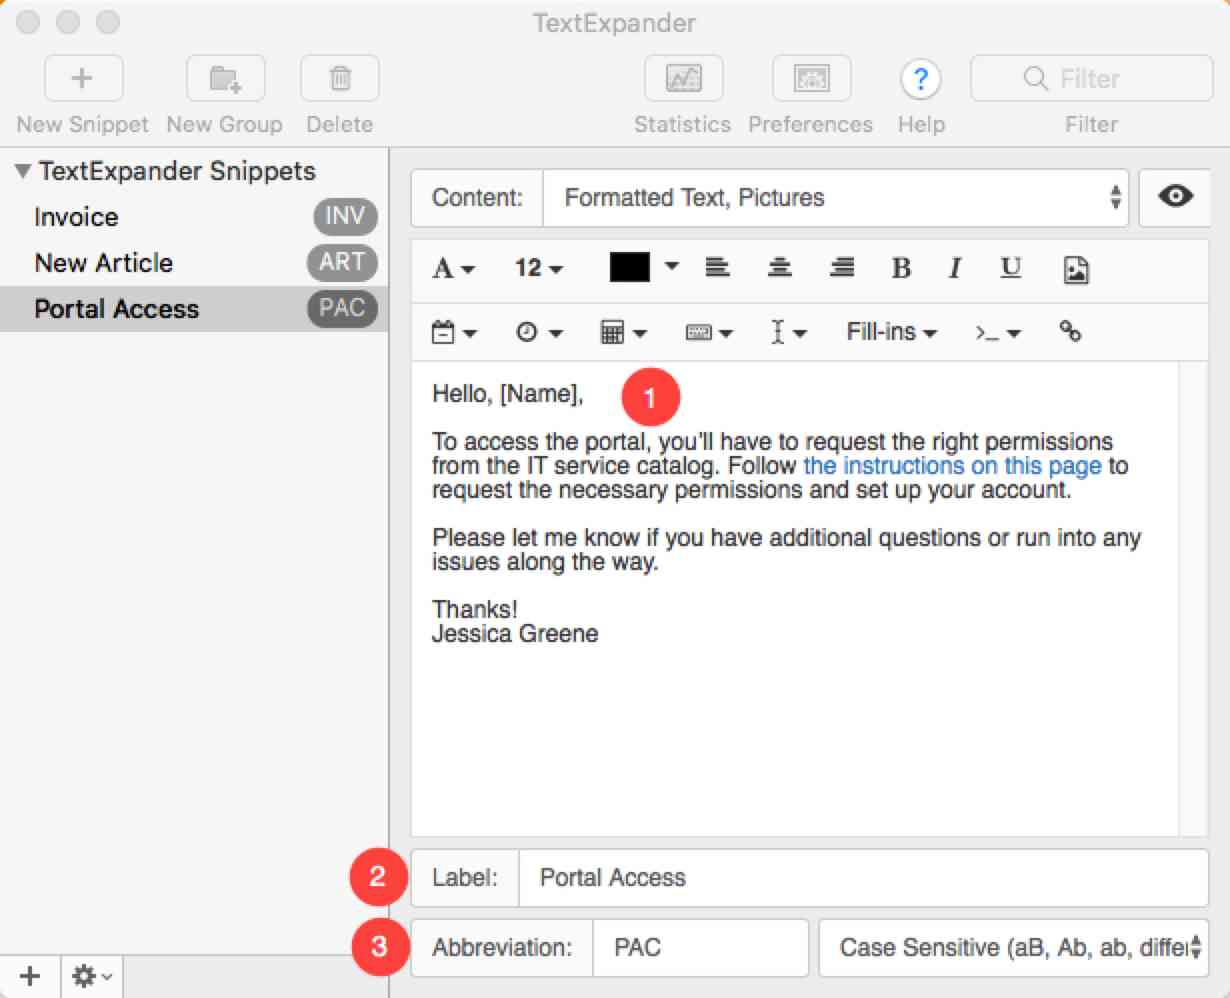Click the Statistics icon

(x=683, y=78)
